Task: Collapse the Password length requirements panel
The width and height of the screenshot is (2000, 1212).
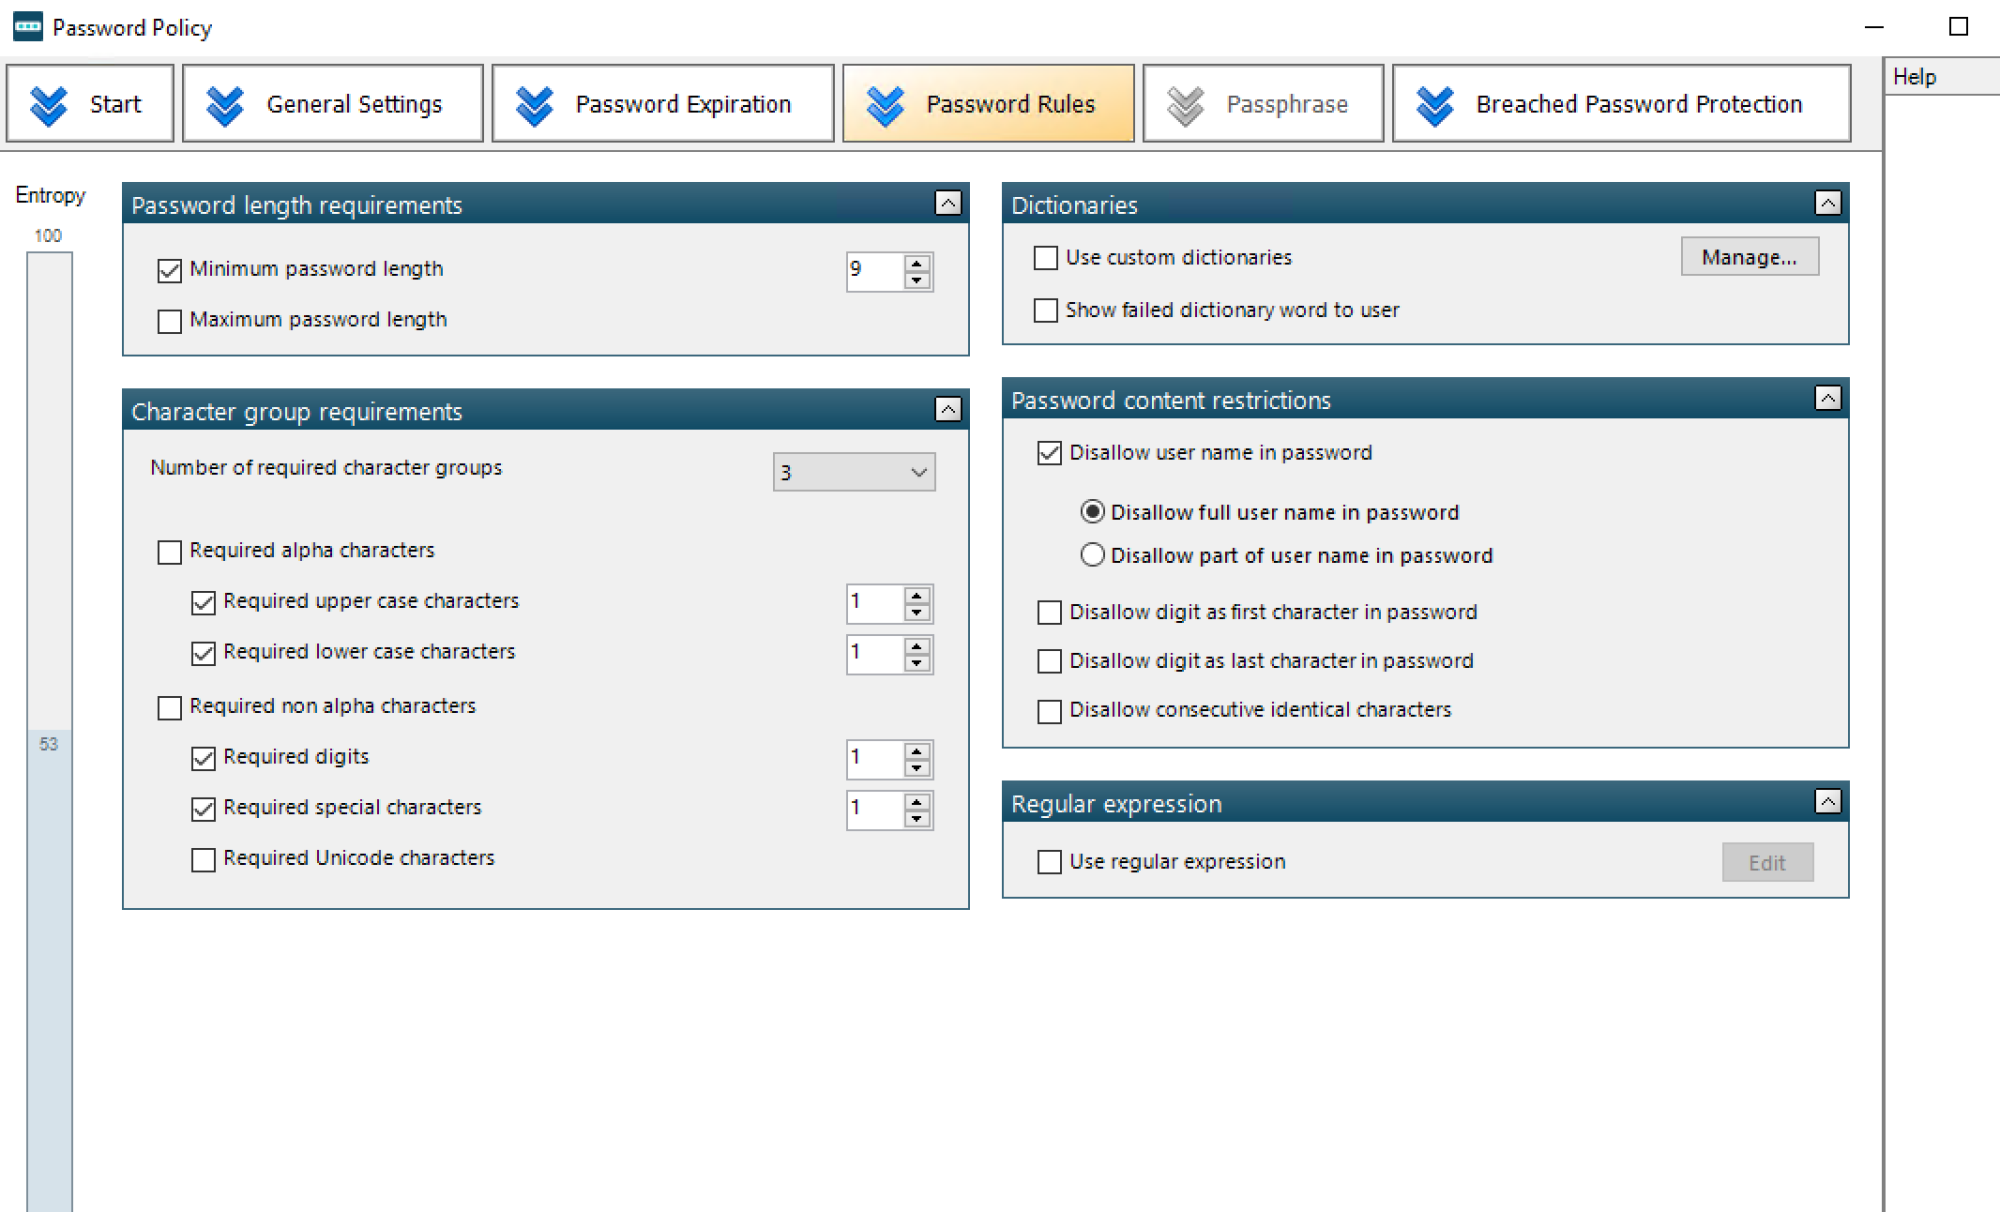Action: [x=948, y=204]
